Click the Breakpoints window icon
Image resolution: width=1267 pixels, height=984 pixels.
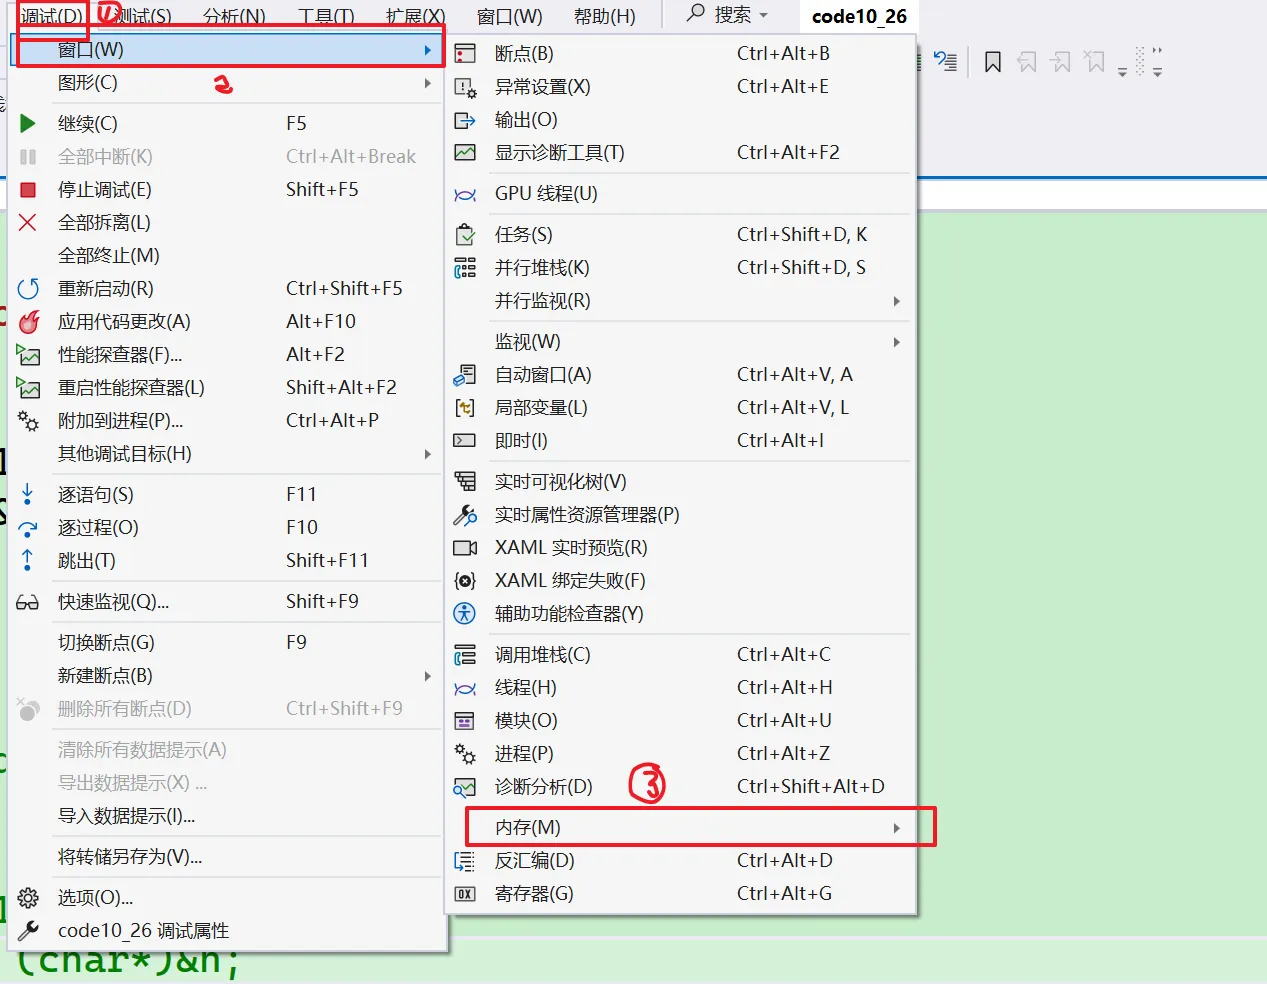[x=465, y=53]
